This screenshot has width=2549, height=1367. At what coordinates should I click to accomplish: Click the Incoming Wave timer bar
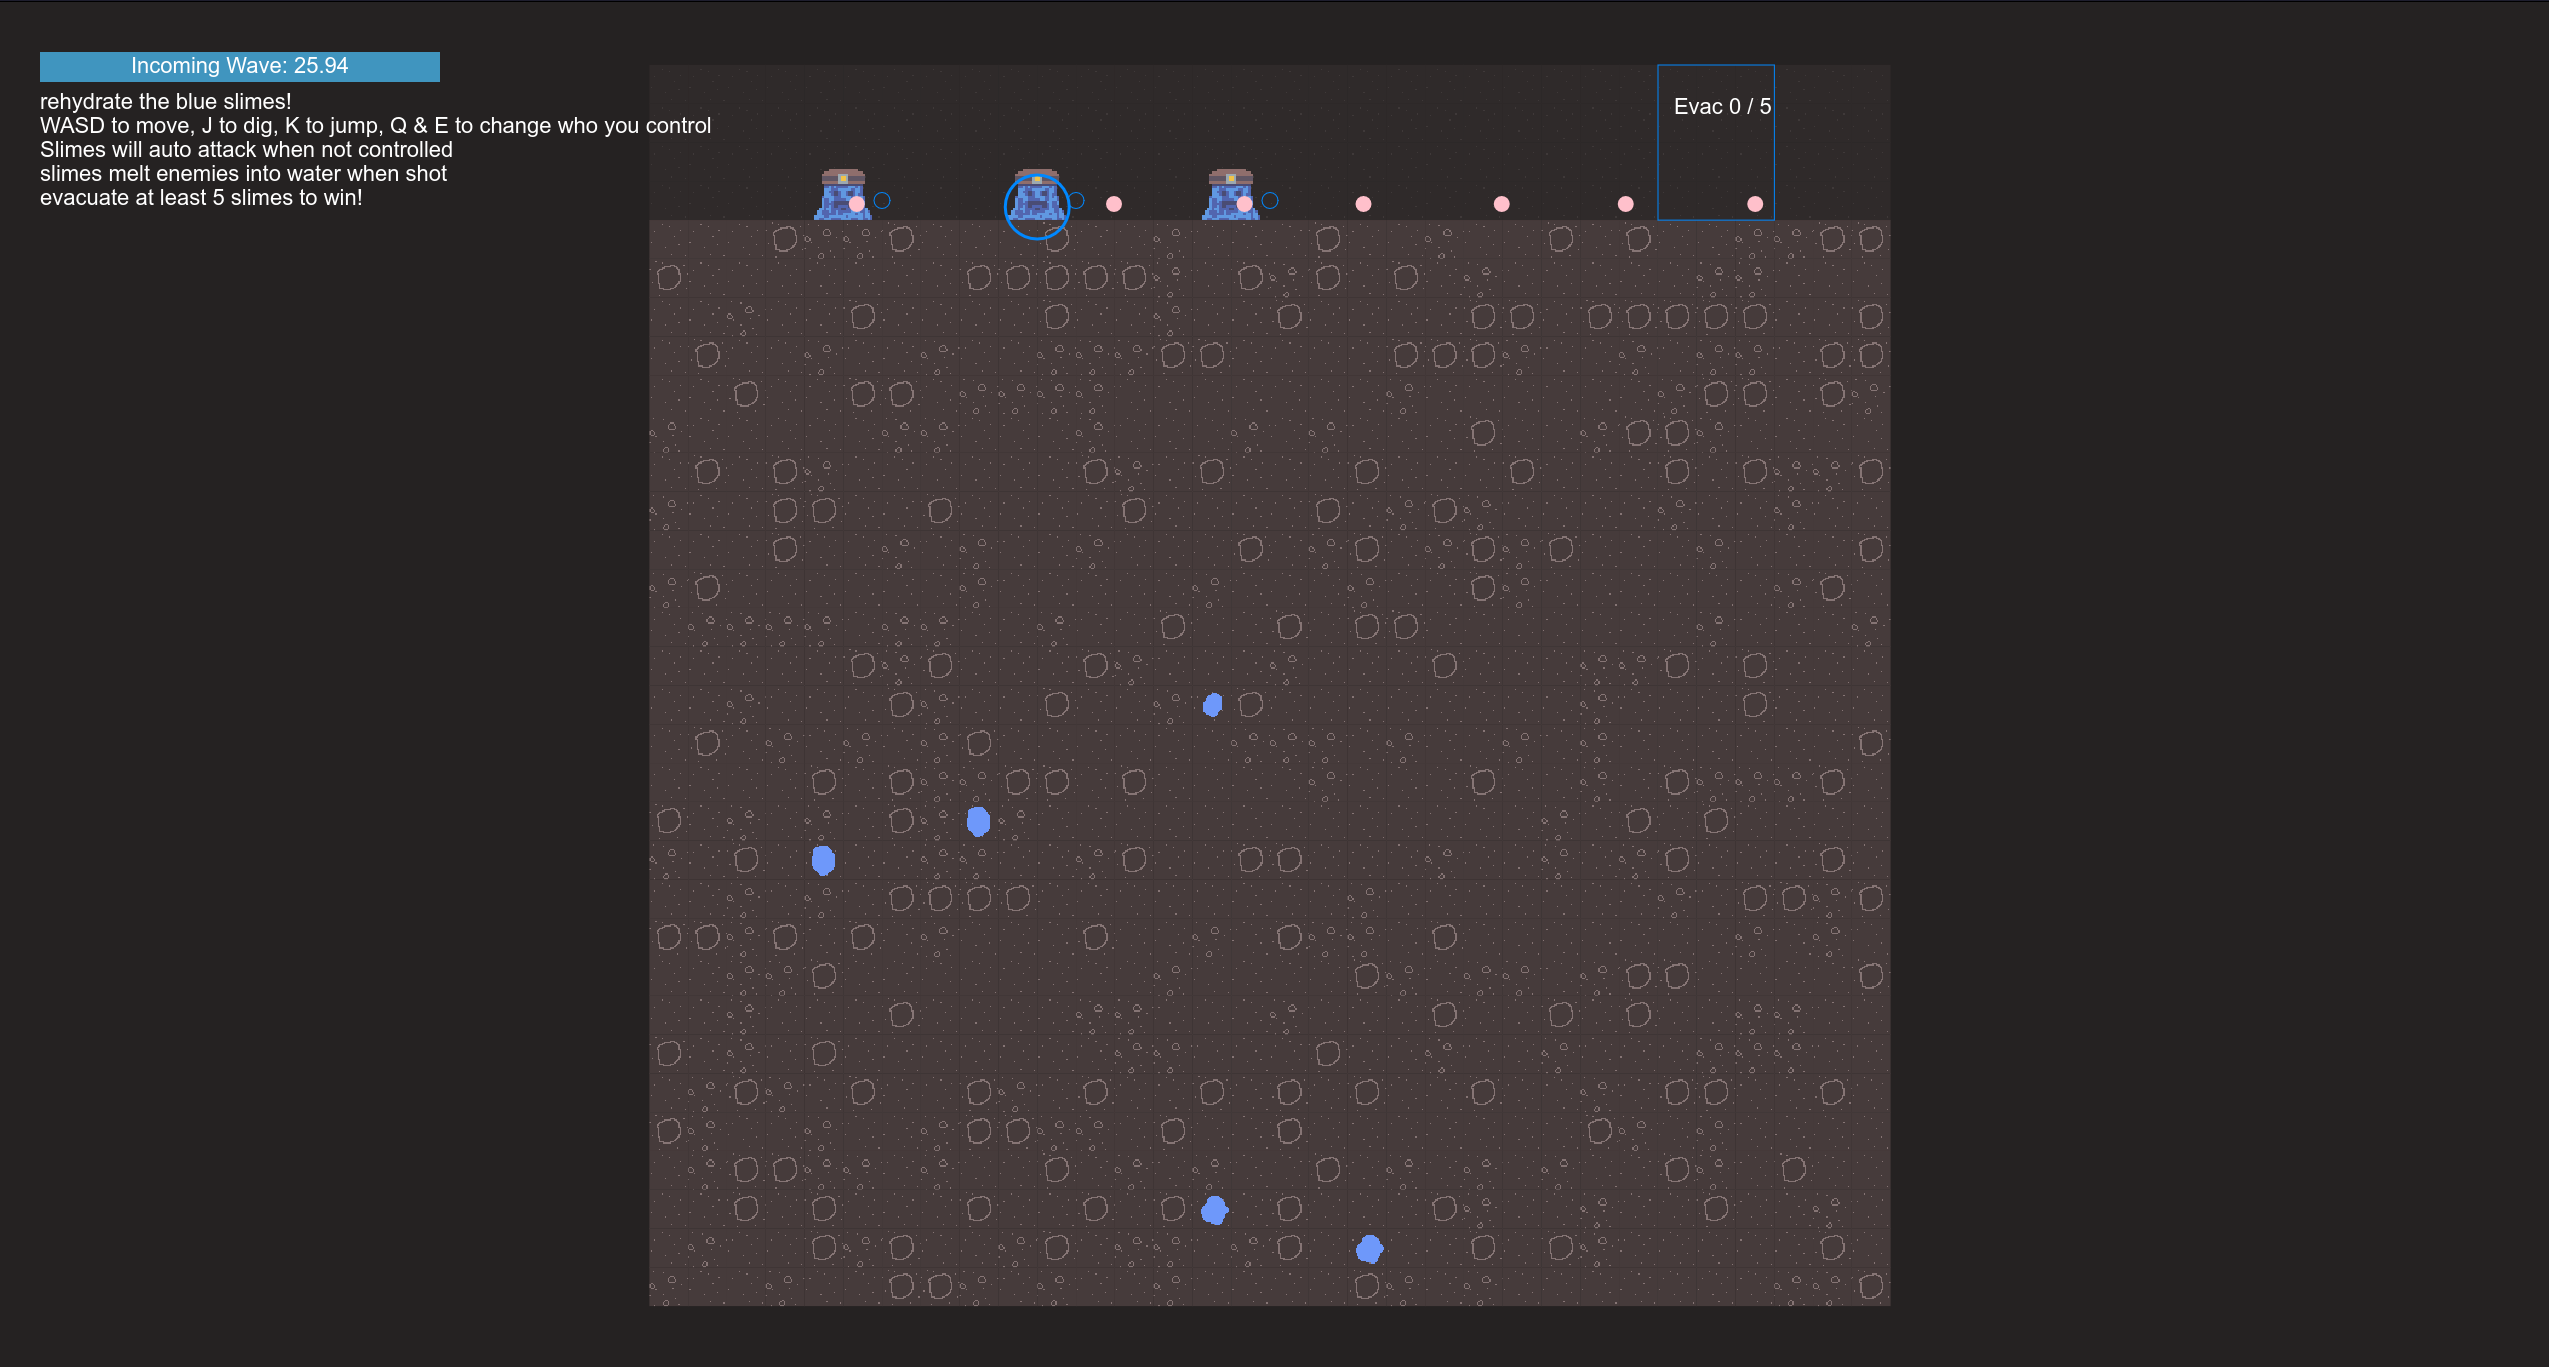click(240, 66)
